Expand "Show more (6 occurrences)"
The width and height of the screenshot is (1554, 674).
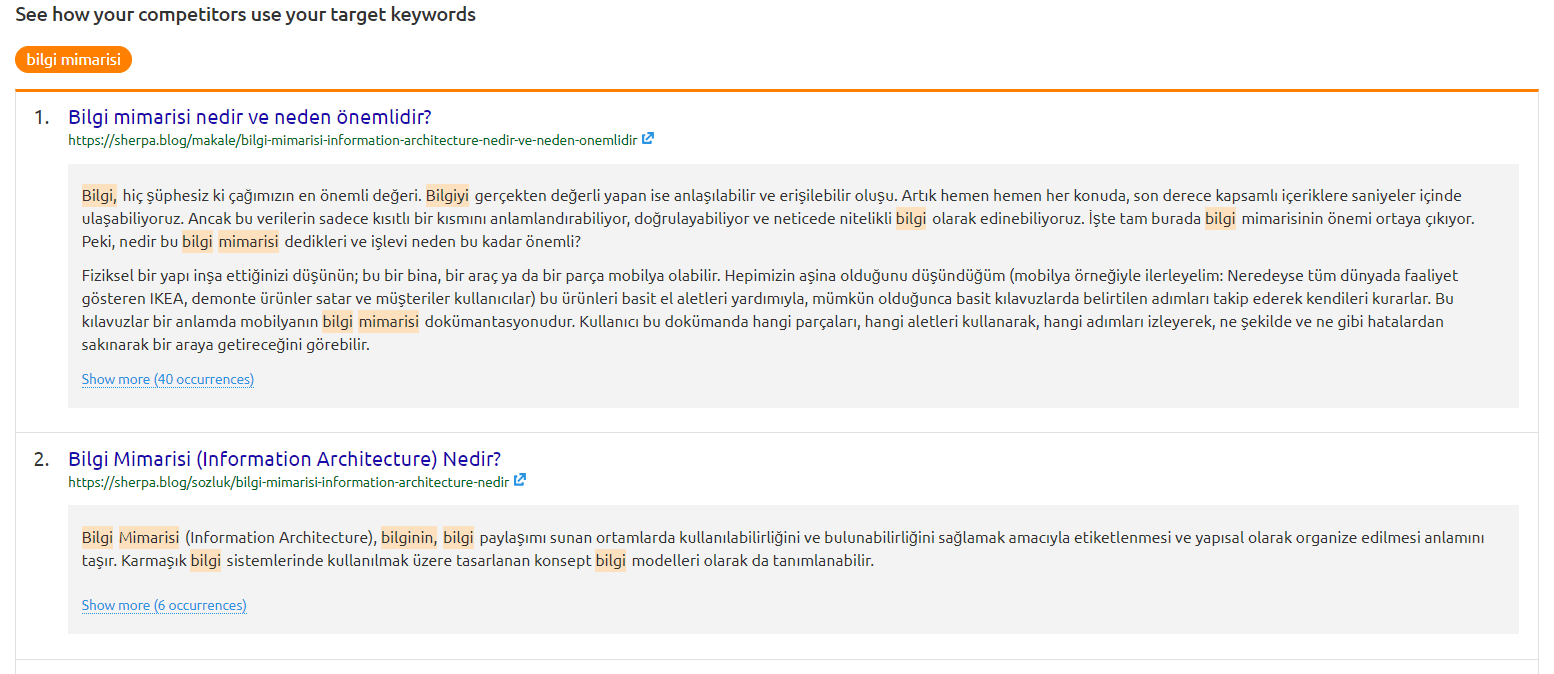pyautogui.click(x=164, y=605)
